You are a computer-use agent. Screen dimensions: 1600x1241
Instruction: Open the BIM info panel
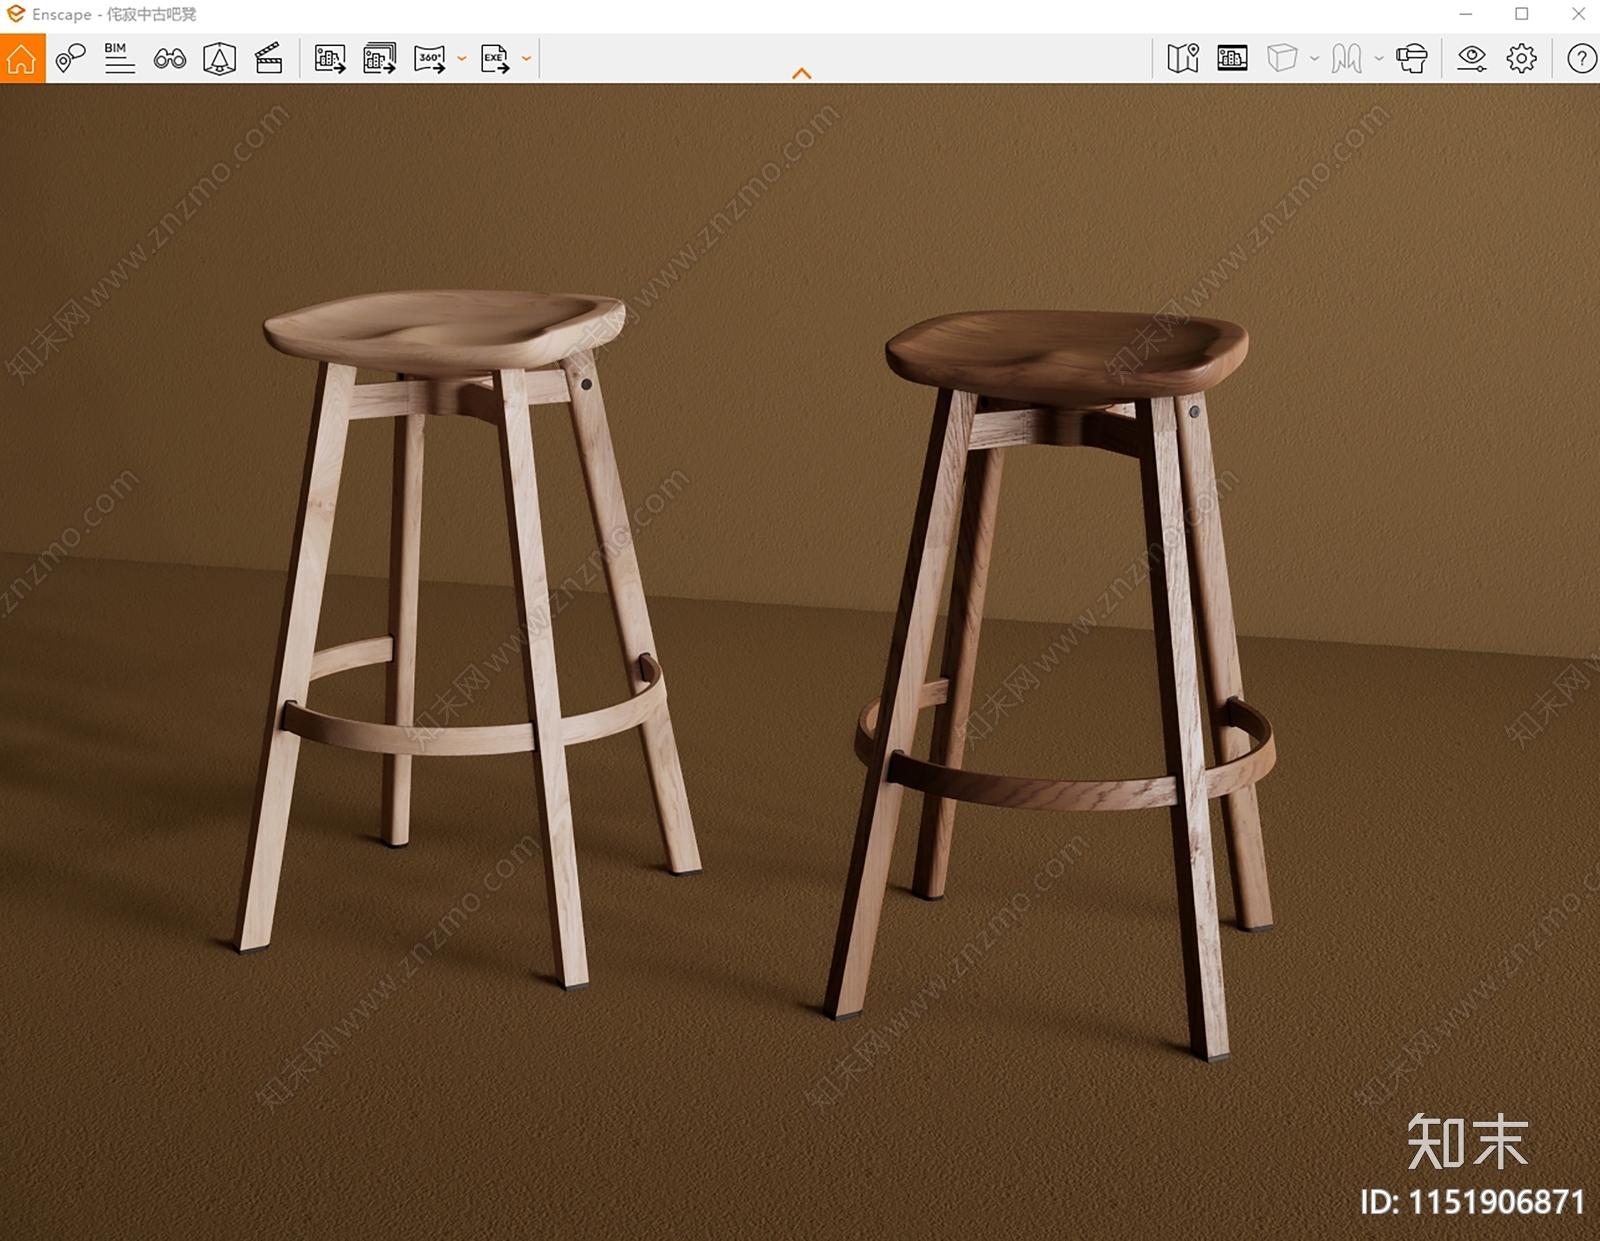[x=119, y=58]
